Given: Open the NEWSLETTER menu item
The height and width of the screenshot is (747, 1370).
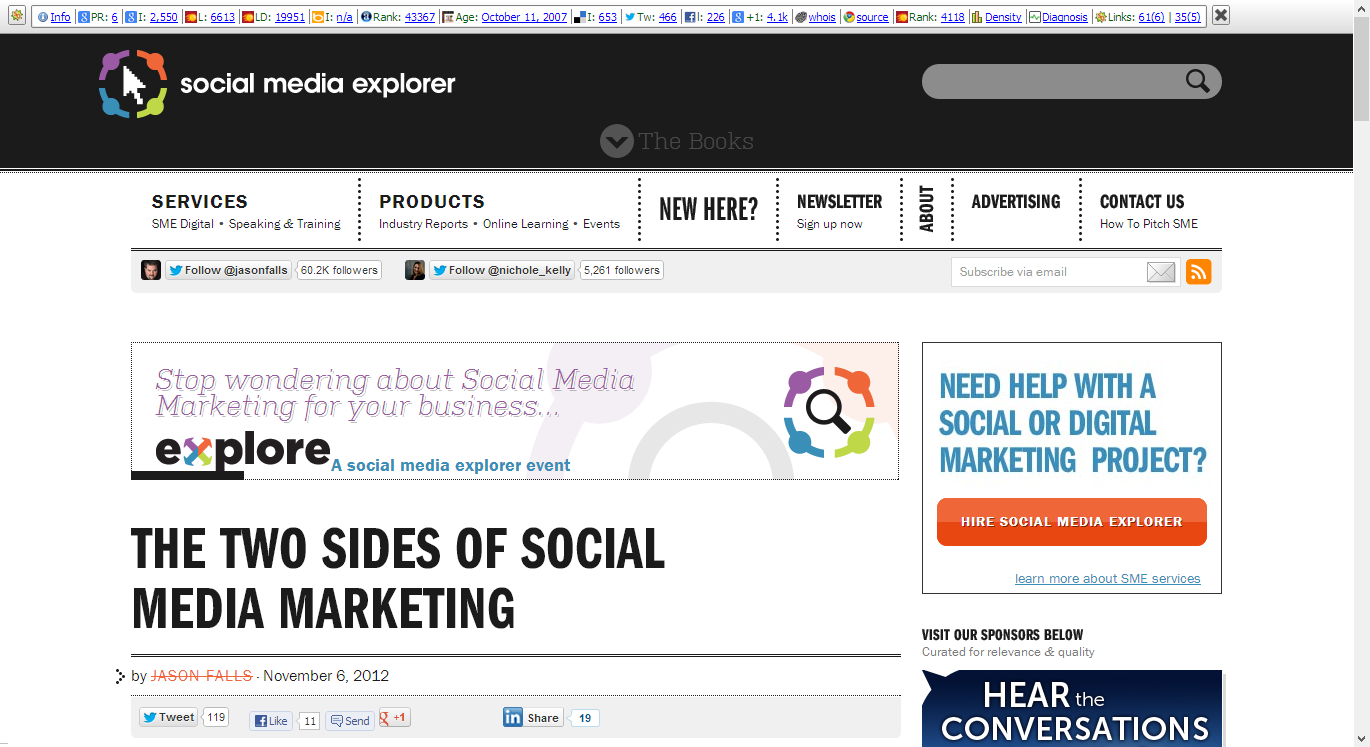Looking at the screenshot, I should pyautogui.click(x=839, y=201).
